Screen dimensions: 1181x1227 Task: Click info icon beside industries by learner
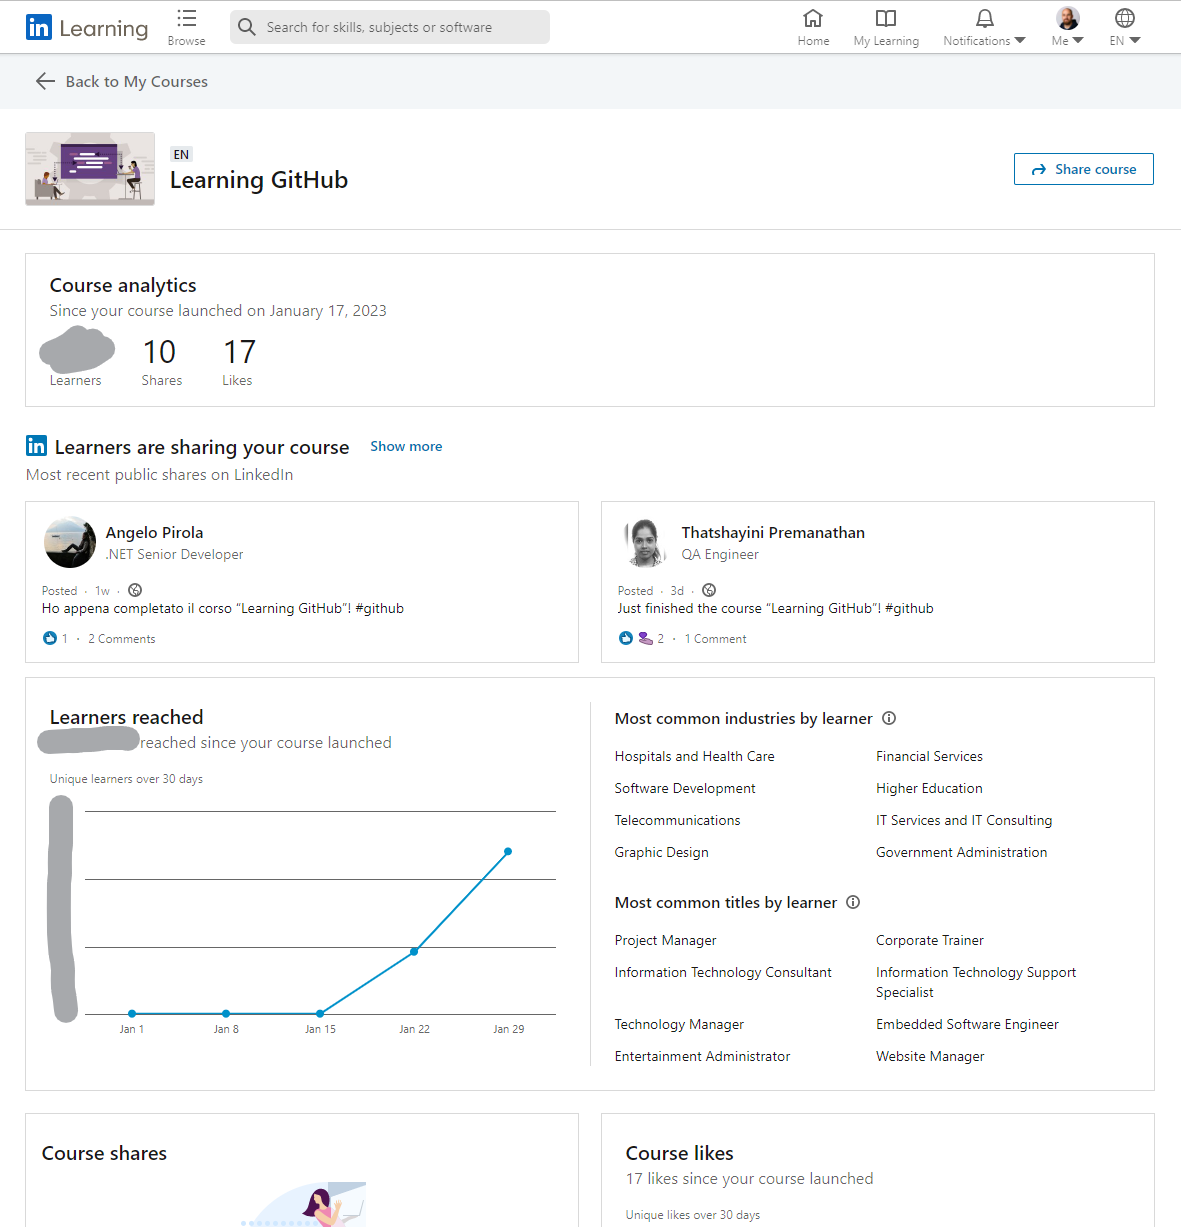(889, 718)
